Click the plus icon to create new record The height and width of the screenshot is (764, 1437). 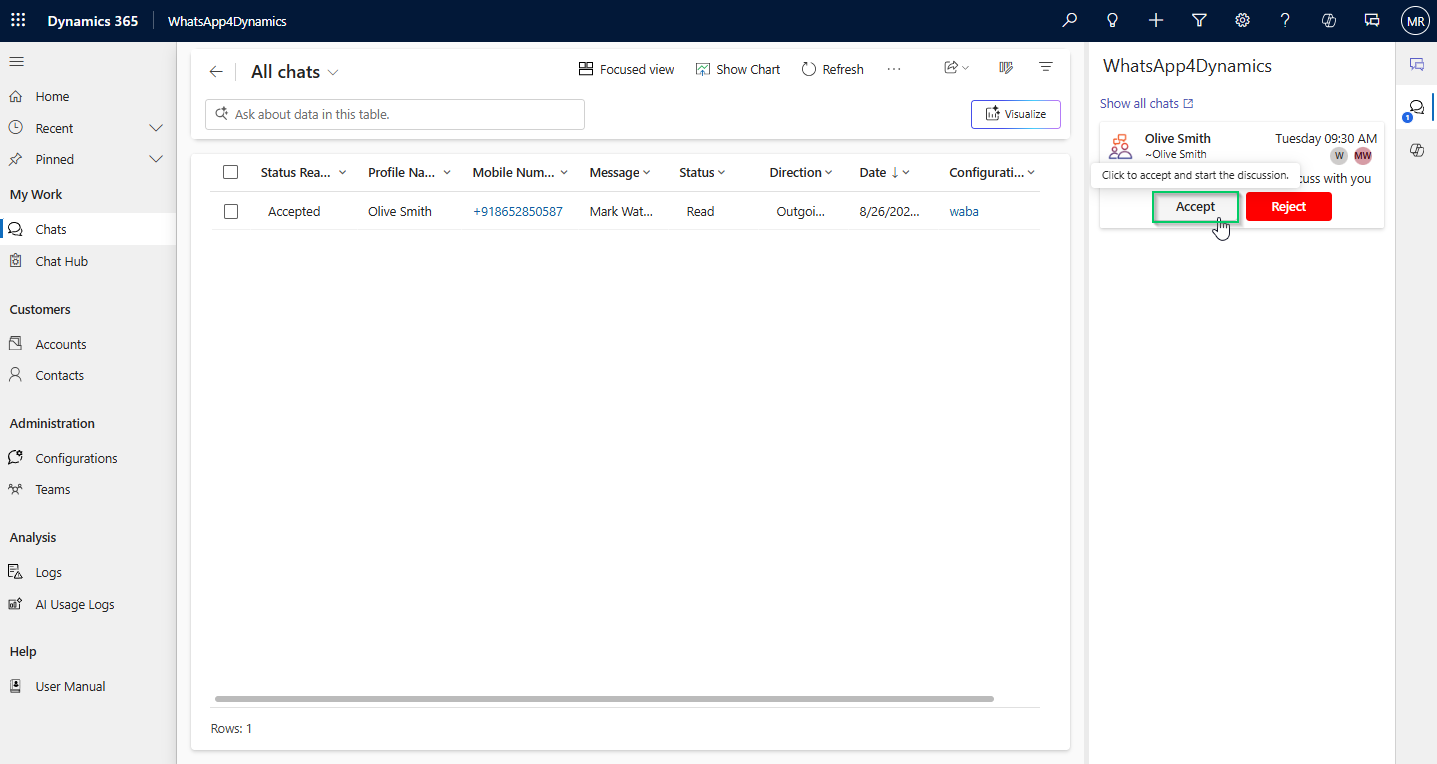pyautogui.click(x=1156, y=21)
